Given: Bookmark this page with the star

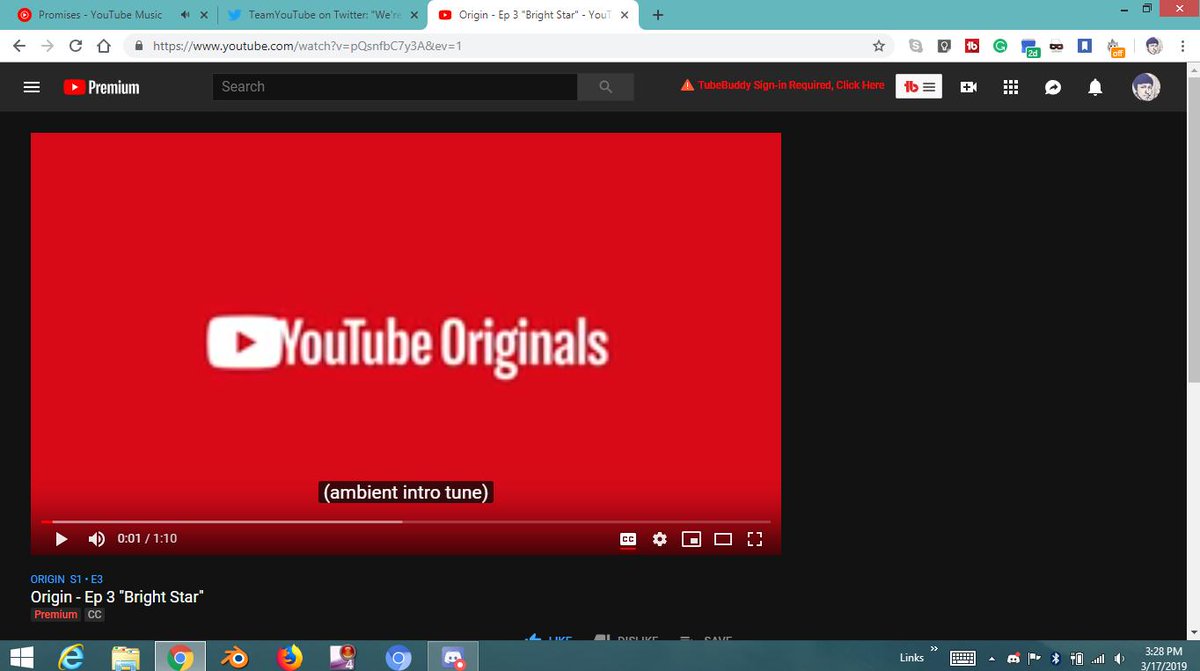Looking at the screenshot, I should pyautogui.click(x=878, y=46).
